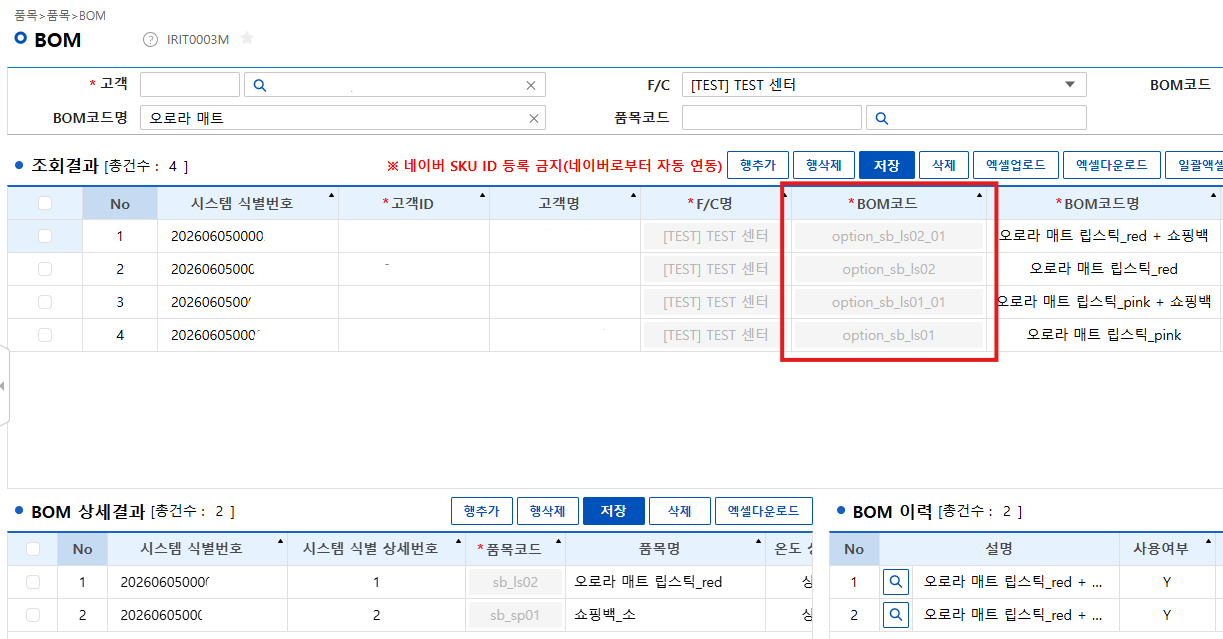Sort by the 시스템 식별번호 column in 조회결과
Viewport: 1223px width, 639px height.
coord(247,203)
